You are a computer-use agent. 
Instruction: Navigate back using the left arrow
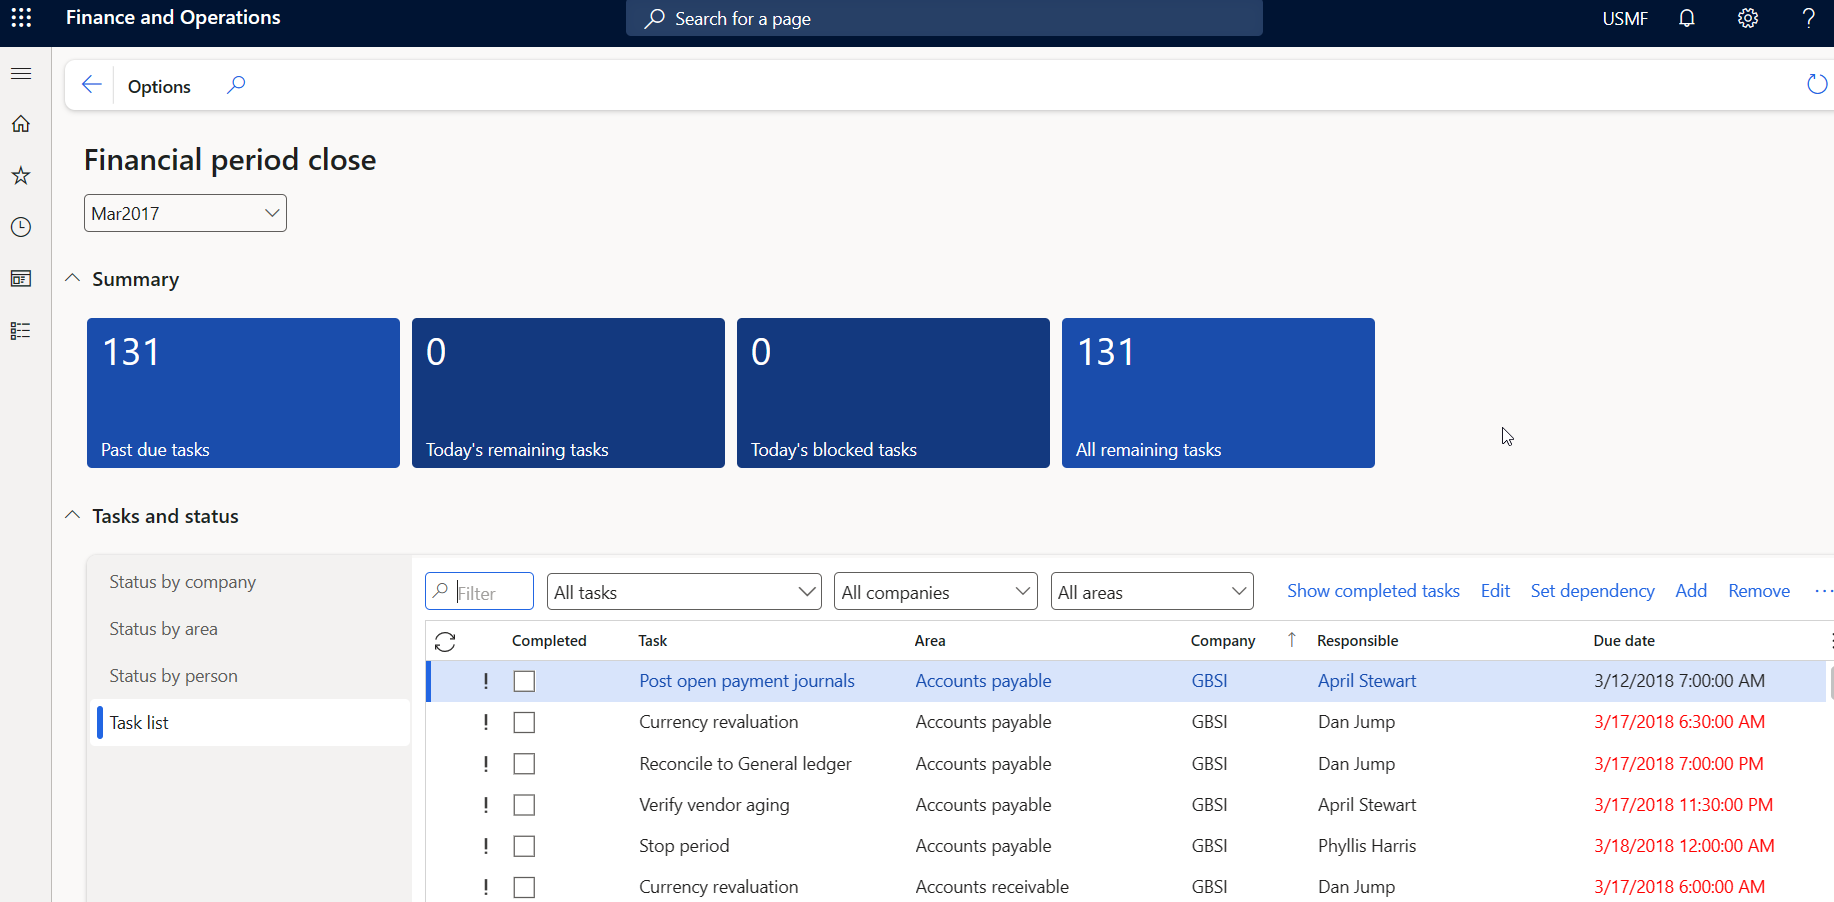point(91,84)
